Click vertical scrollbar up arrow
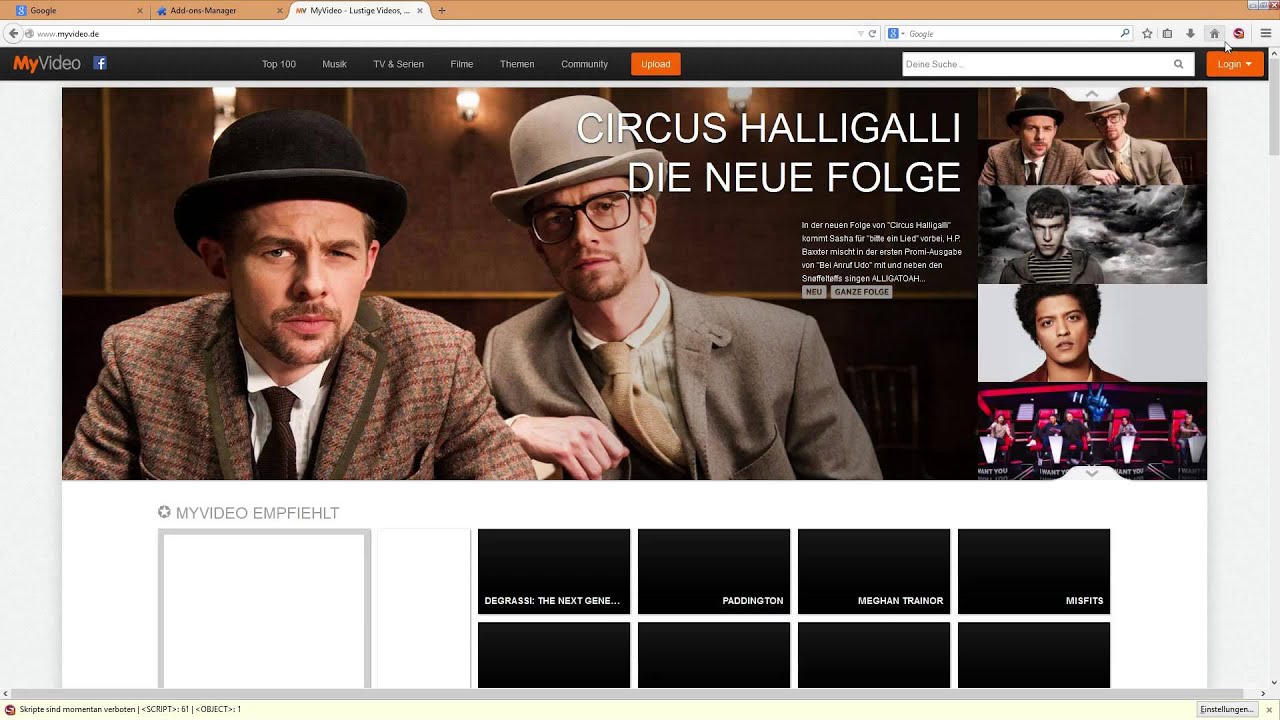Image resolution: width=1280 pixels, height=720 pixels. (x=1273, y=53)
